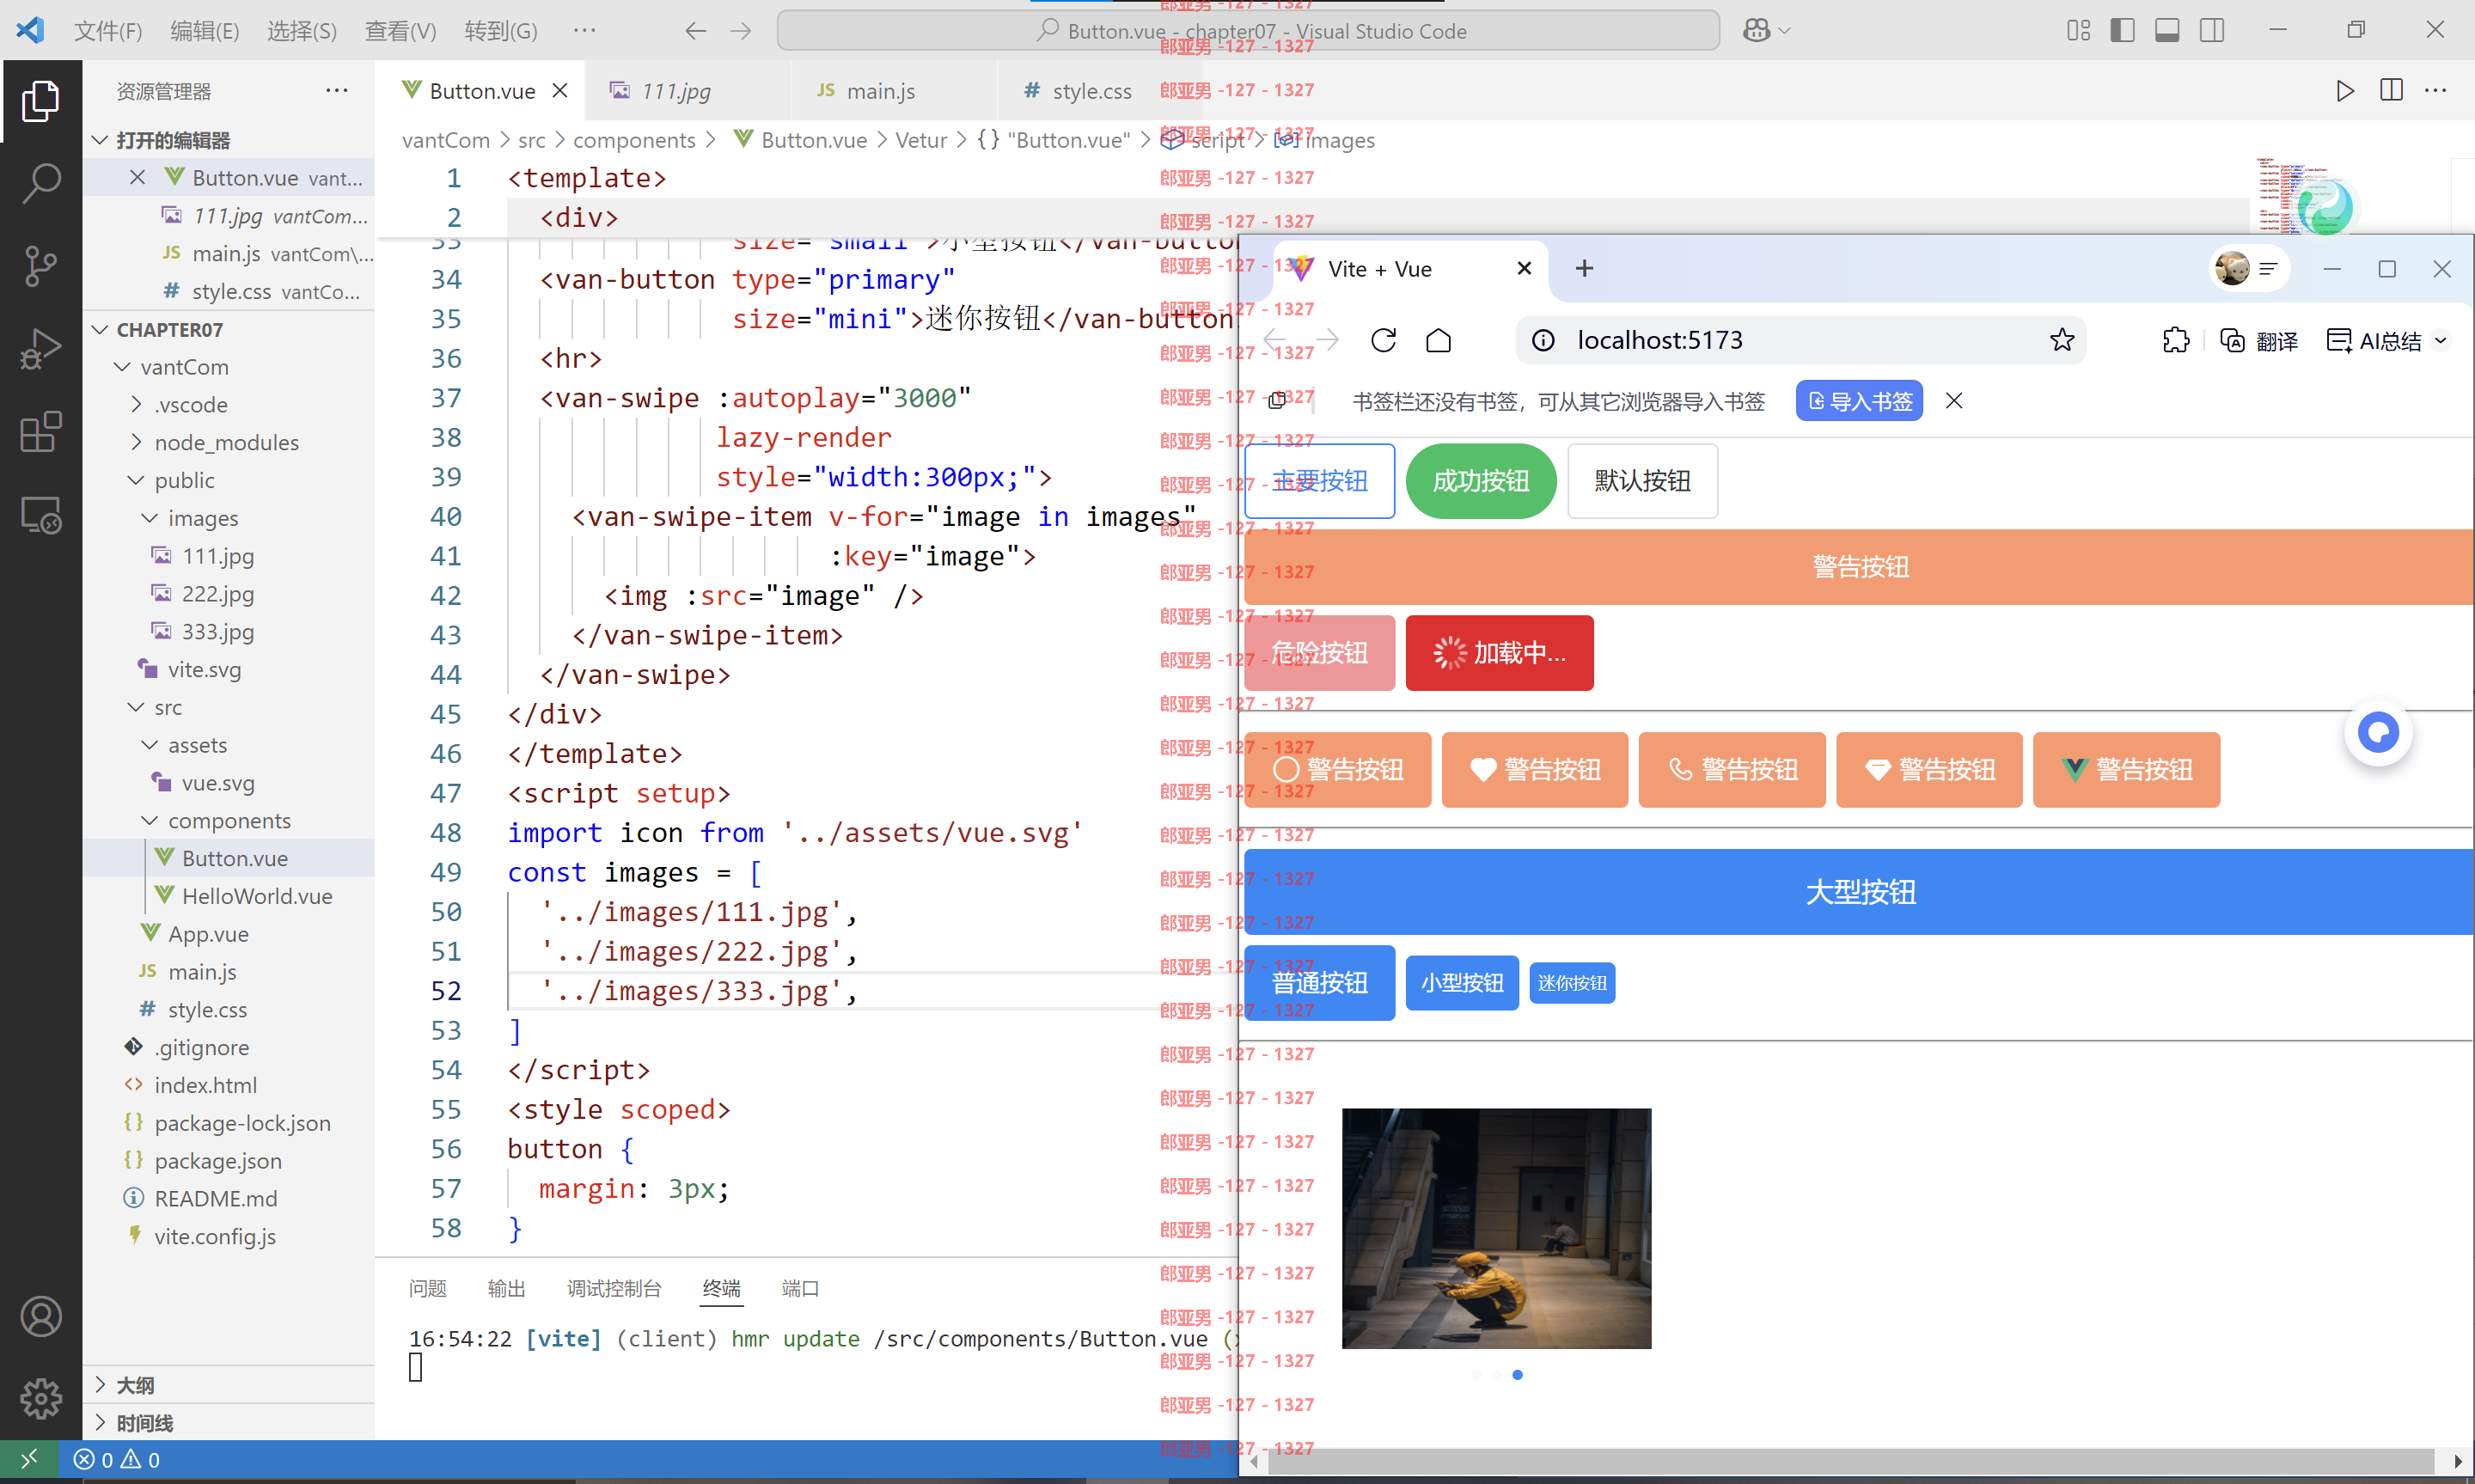Viewport: 2475px width, 1484px height.
Task: Toggle the secondary sidebar visibility
Action: pos(2212,31)
